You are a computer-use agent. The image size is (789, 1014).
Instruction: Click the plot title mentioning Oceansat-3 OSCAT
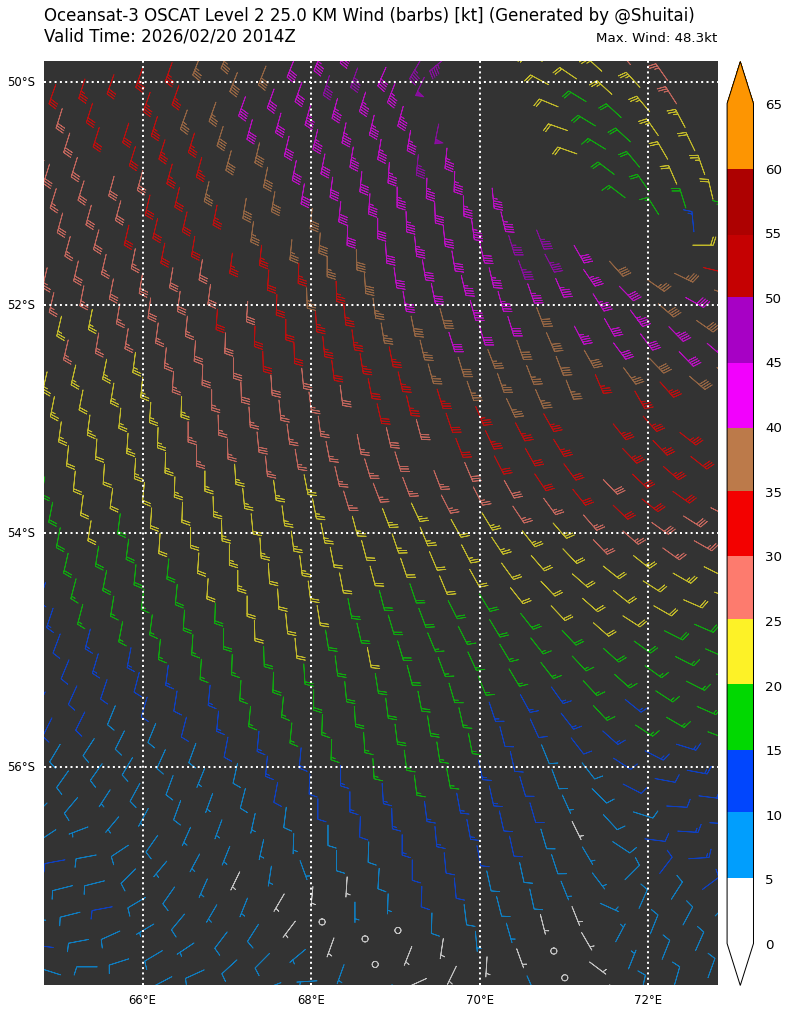coord(369,16)
